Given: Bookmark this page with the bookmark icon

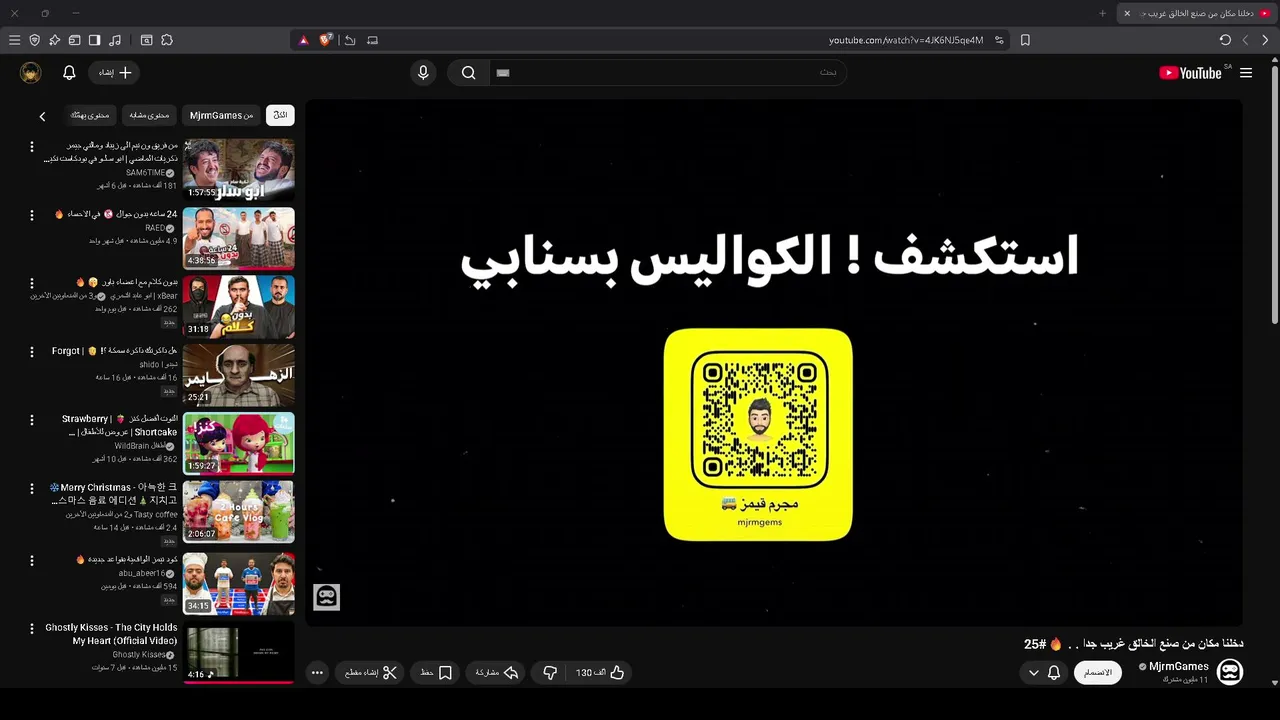Looking at the screenshot, I should click(x=1025, y=40).
